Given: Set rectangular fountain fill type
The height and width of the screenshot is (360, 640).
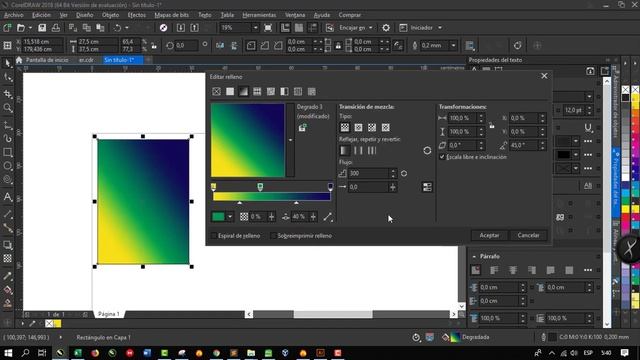Looking at the screenshot, I should tap(386, 127).
